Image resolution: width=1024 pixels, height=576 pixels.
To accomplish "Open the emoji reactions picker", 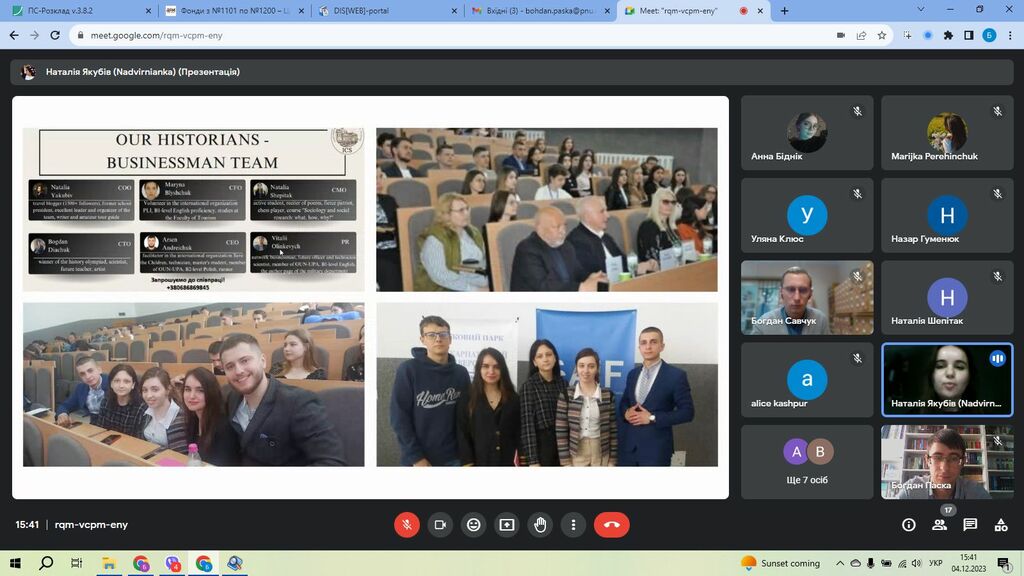I will (x=473, y=525).
